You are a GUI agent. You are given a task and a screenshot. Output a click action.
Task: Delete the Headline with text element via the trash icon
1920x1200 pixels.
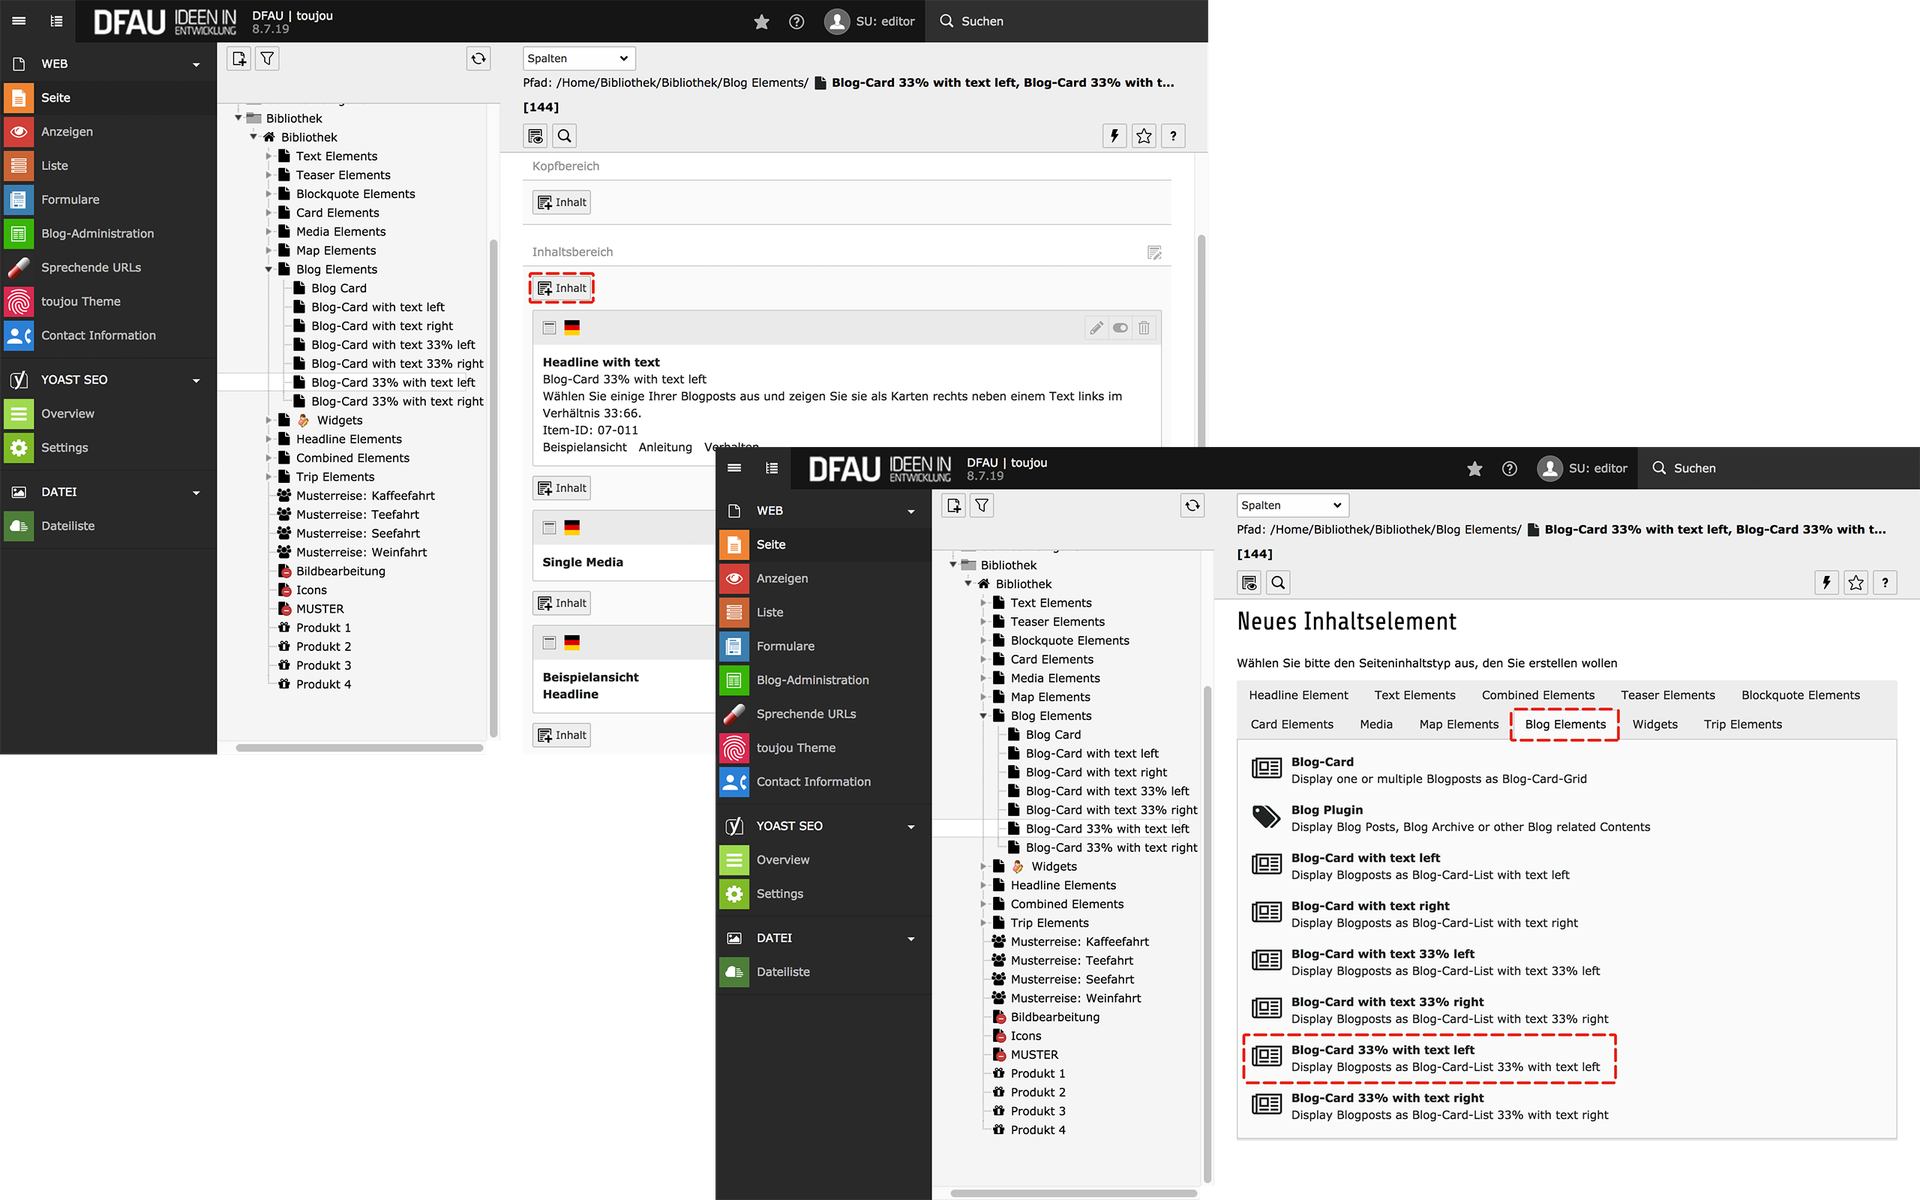point(1144,328)
